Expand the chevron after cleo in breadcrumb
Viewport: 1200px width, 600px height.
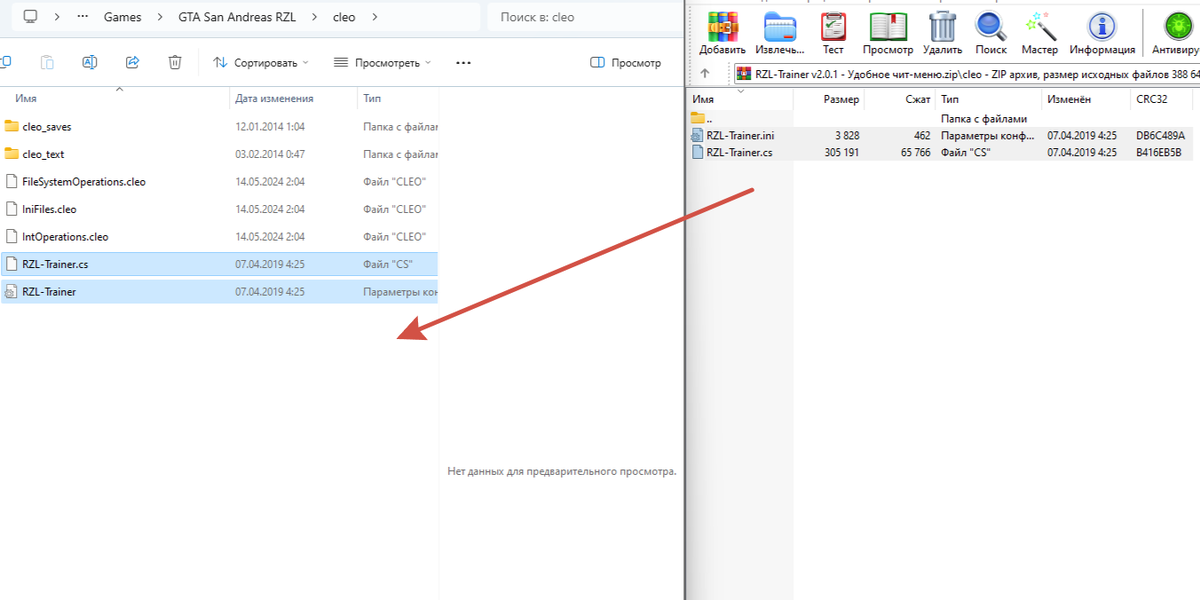point(375,17)
